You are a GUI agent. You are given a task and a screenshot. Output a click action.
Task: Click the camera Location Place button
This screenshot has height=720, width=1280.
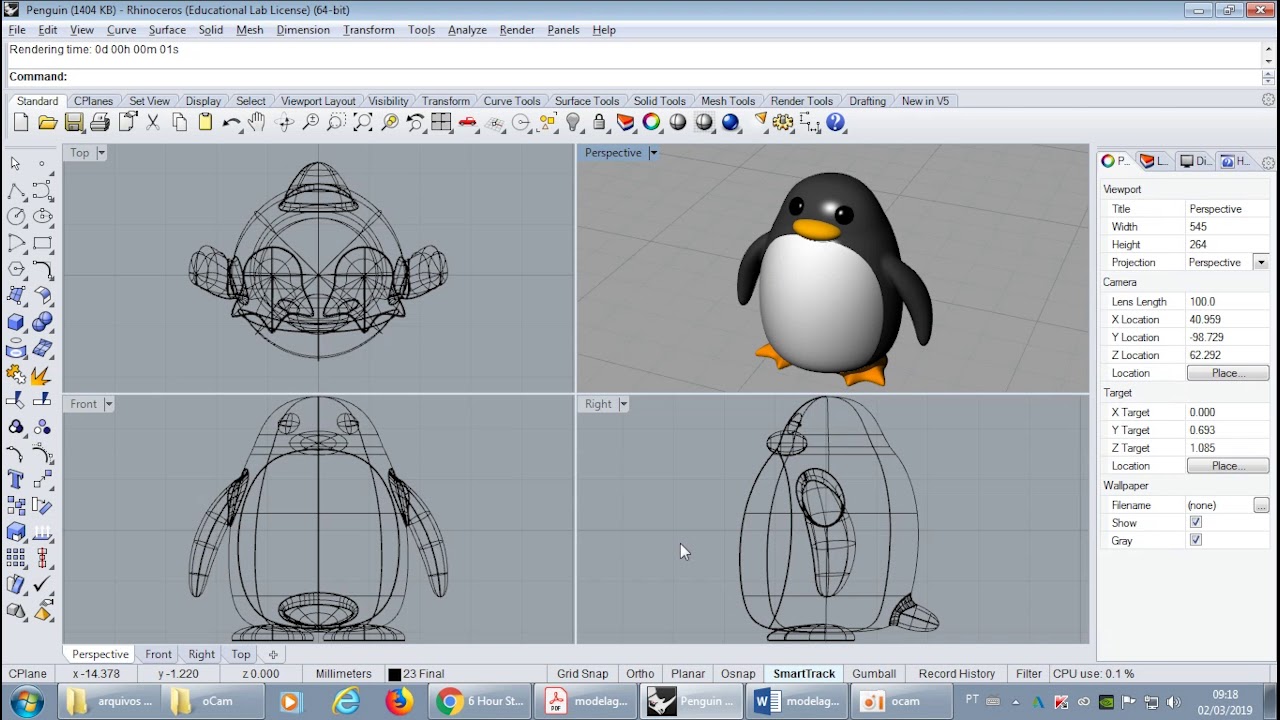pos(1228,373)
